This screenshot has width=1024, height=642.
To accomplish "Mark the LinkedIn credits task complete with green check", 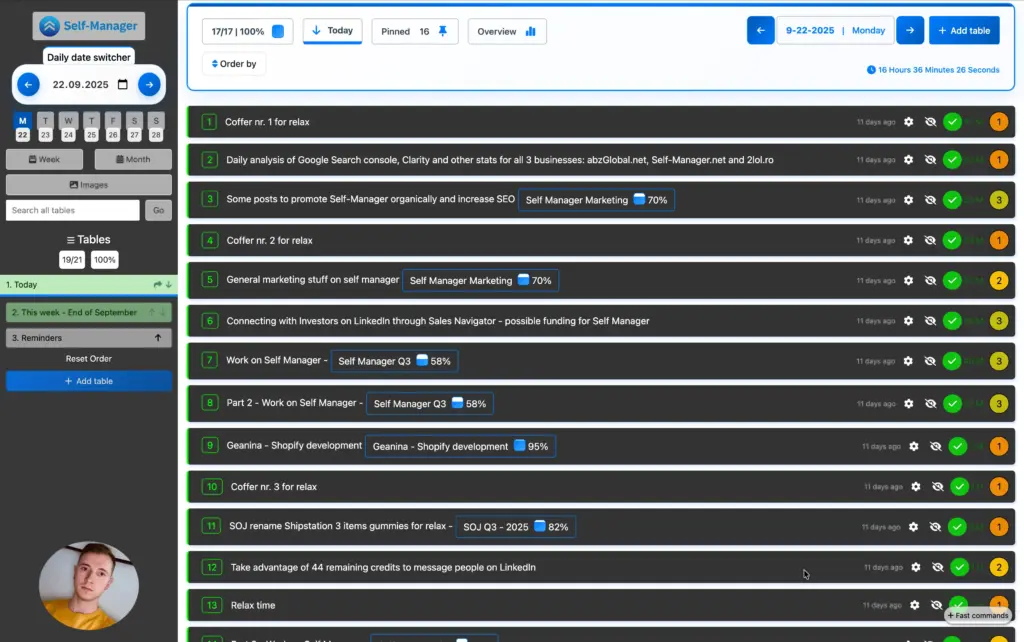I will click(959, 566).
